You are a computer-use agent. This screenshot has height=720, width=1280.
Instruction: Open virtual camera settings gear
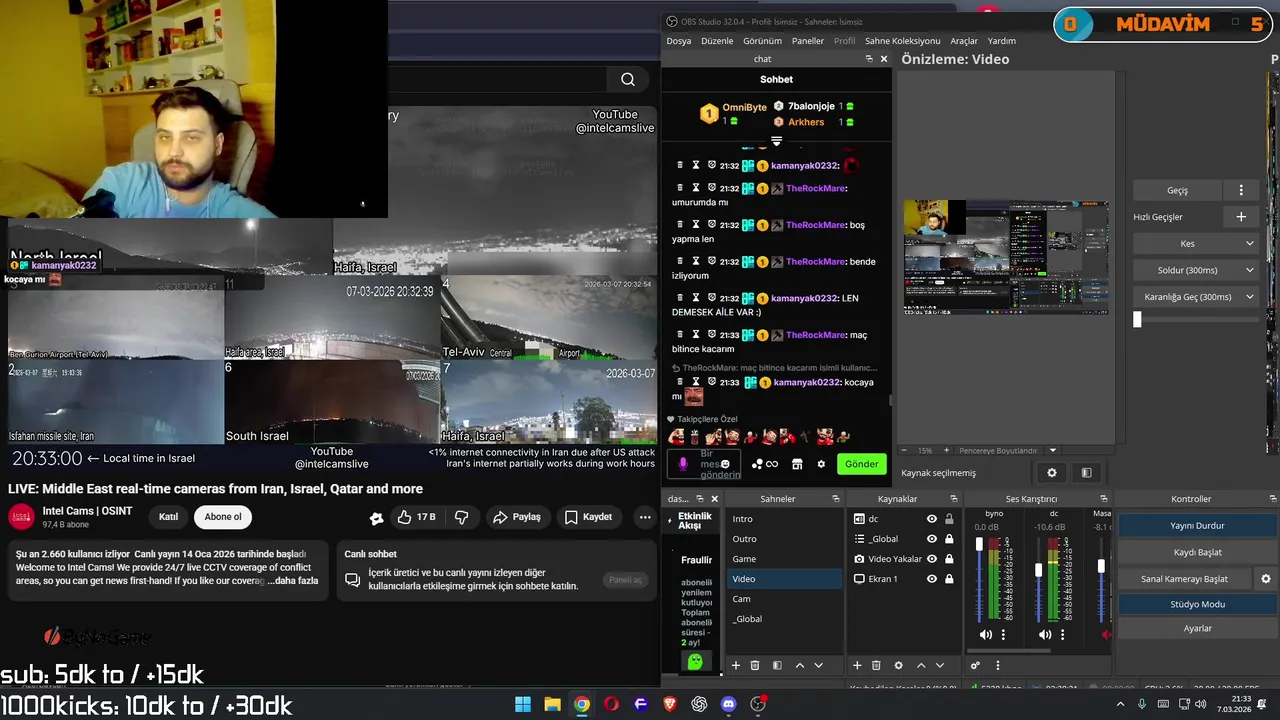tap(1266, 579)
